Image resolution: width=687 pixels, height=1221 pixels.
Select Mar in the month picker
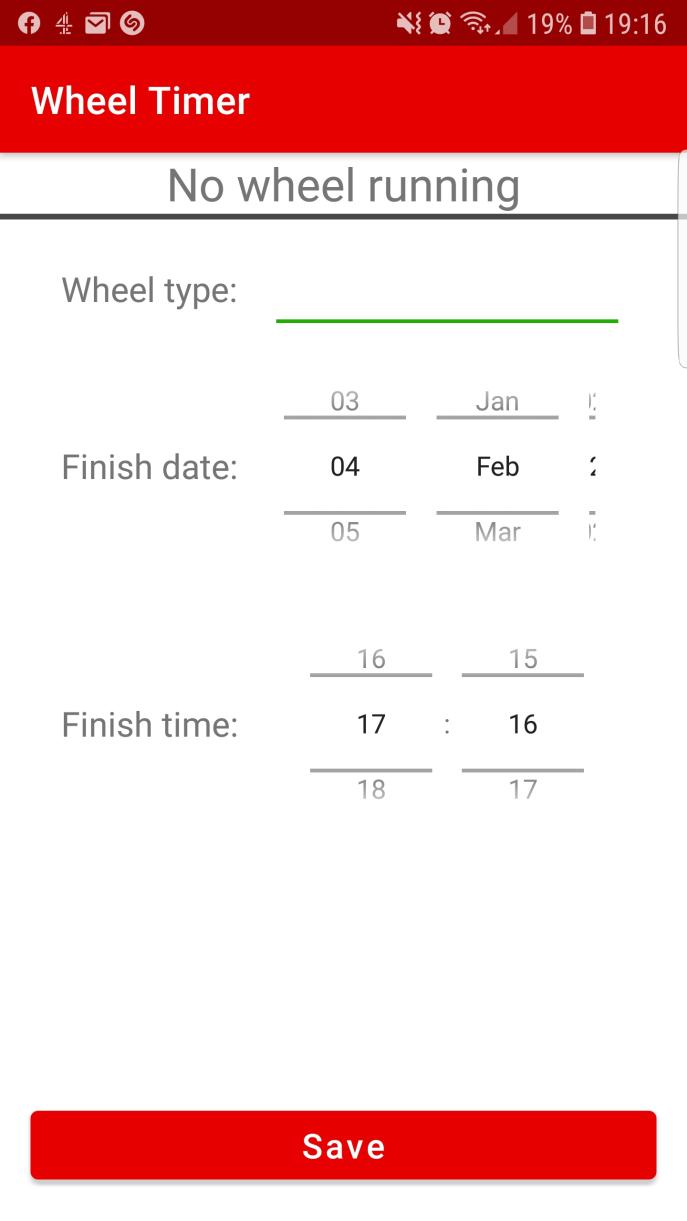497,531
